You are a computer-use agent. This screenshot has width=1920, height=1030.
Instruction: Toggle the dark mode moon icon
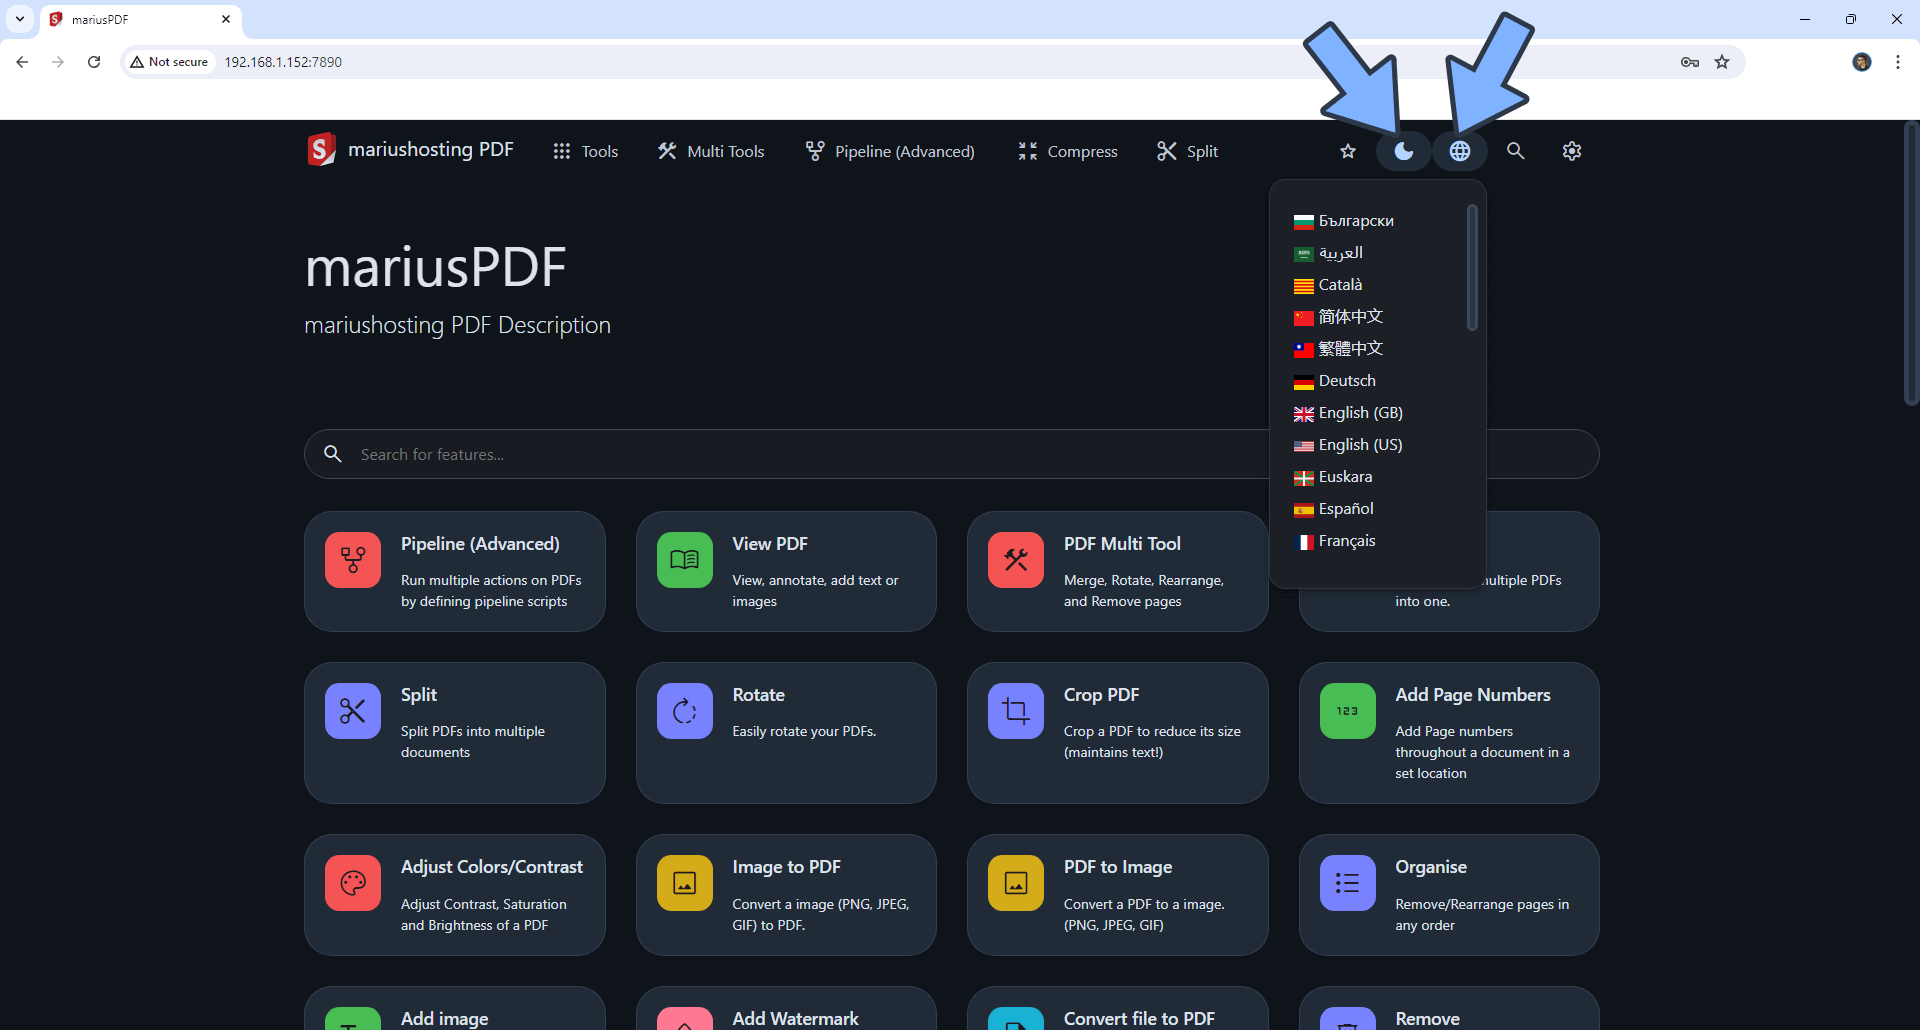click(x=1403, y=151)
